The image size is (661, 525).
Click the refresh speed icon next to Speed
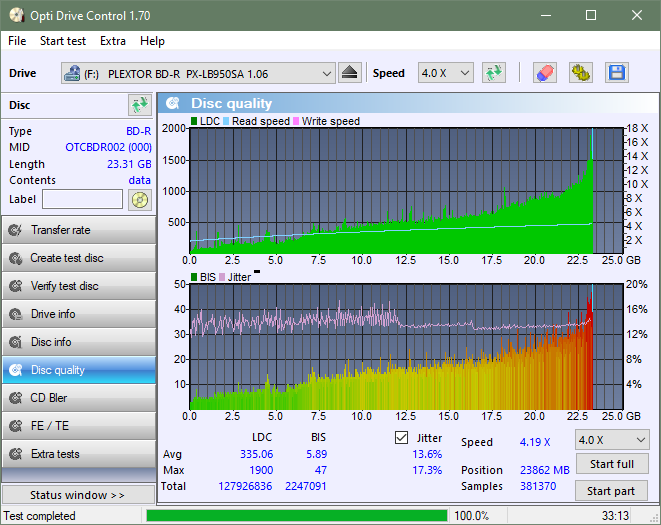tap(494, 73)
